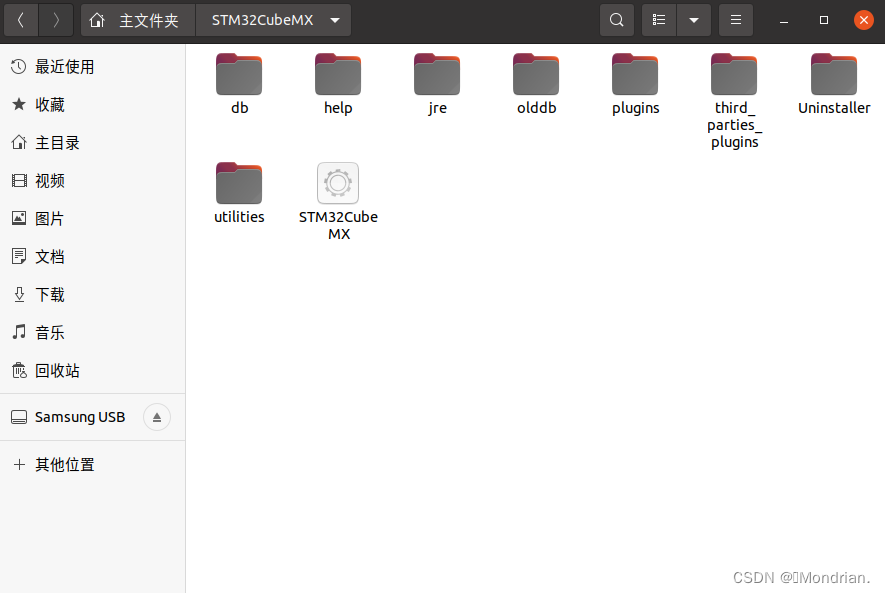Select the STM32CubeMX executable file icon
885x593 pixels.
click(x=338, y=183)
